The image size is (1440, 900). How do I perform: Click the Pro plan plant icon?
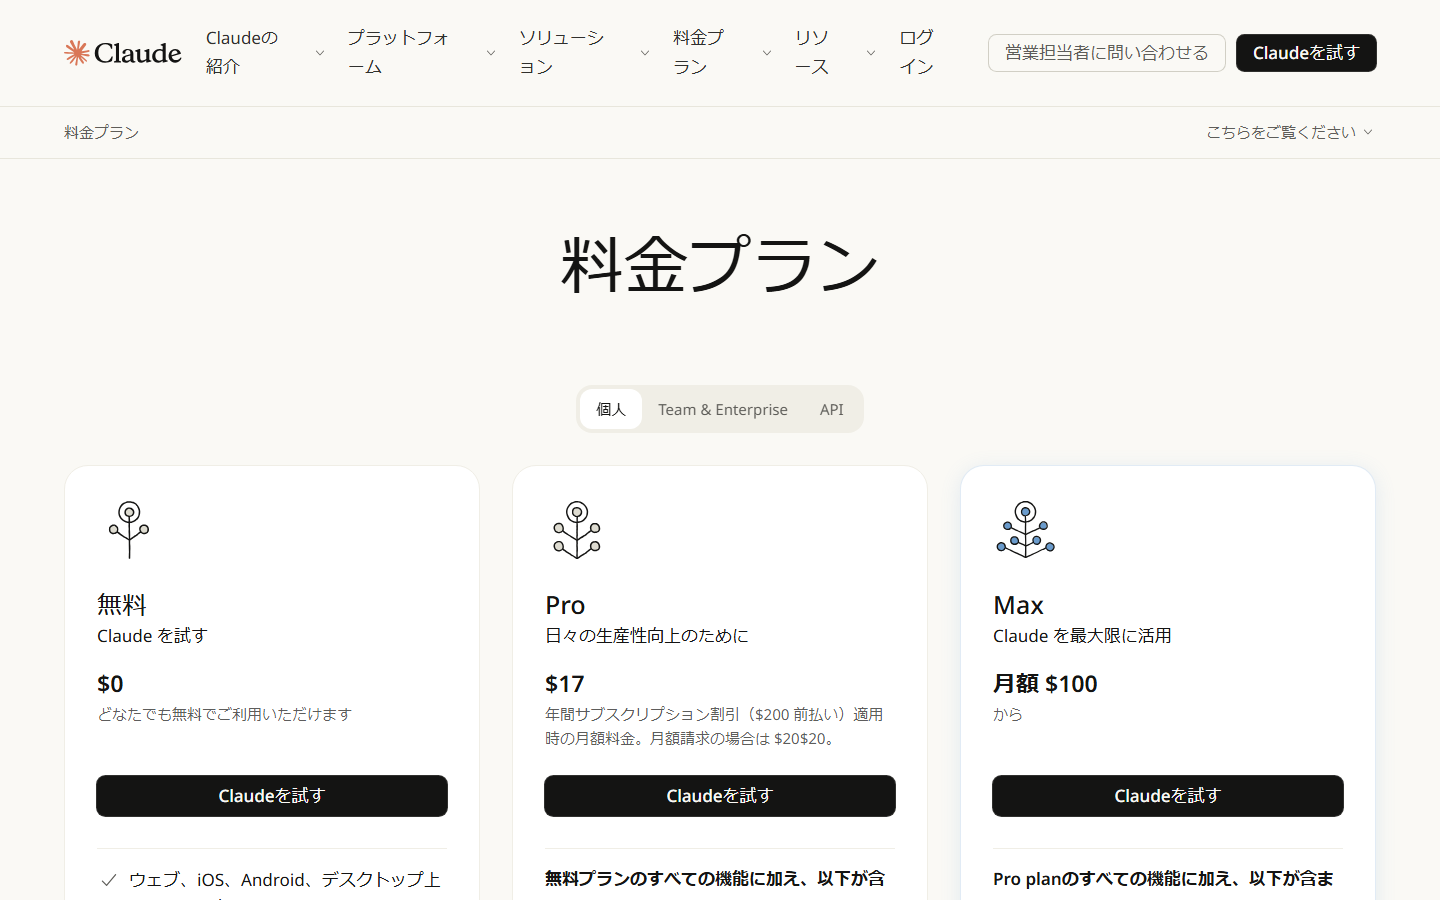point(577,530)
